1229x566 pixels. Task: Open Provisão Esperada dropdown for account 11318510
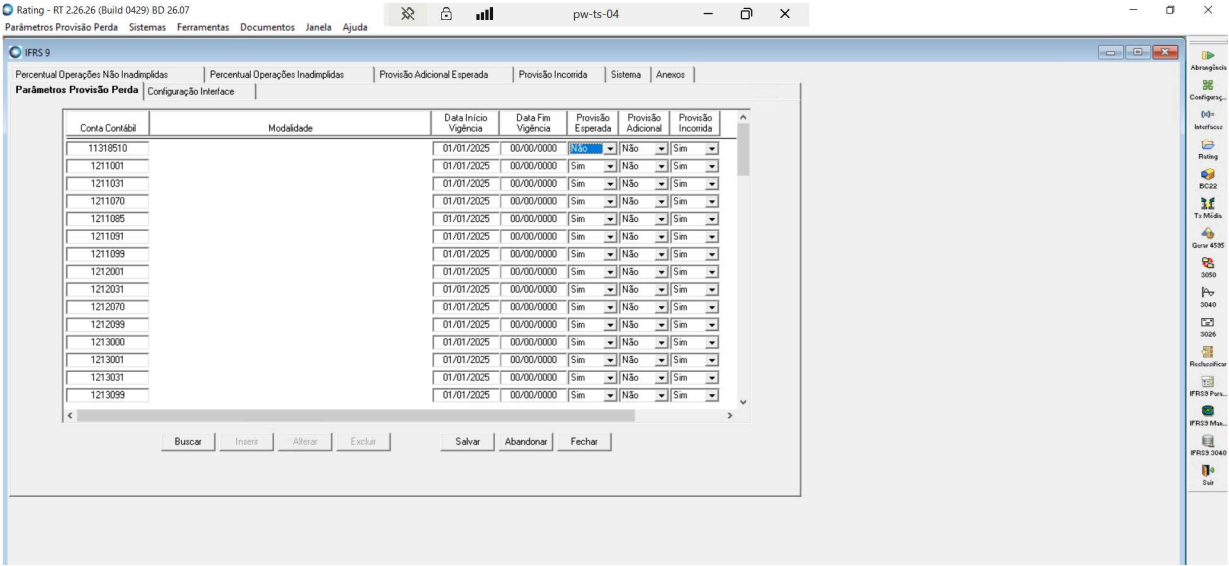(x=609, y=148)
